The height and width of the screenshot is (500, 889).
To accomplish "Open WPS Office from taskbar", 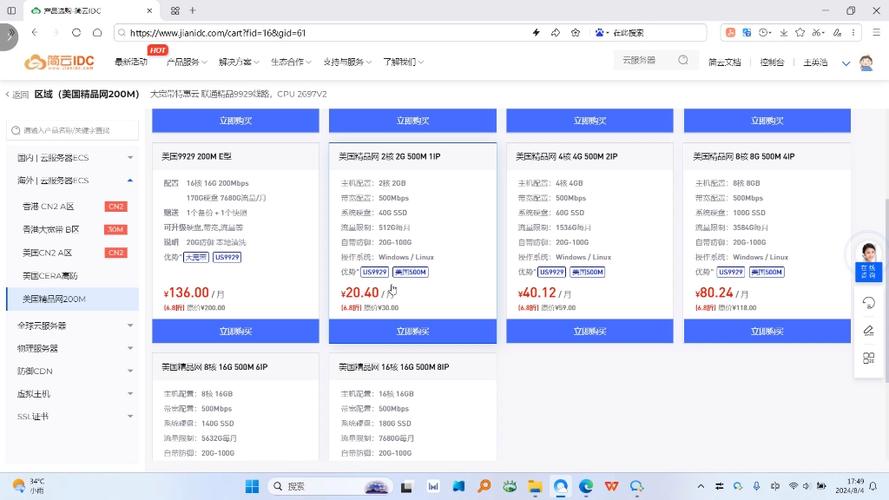I will [611, 486].
